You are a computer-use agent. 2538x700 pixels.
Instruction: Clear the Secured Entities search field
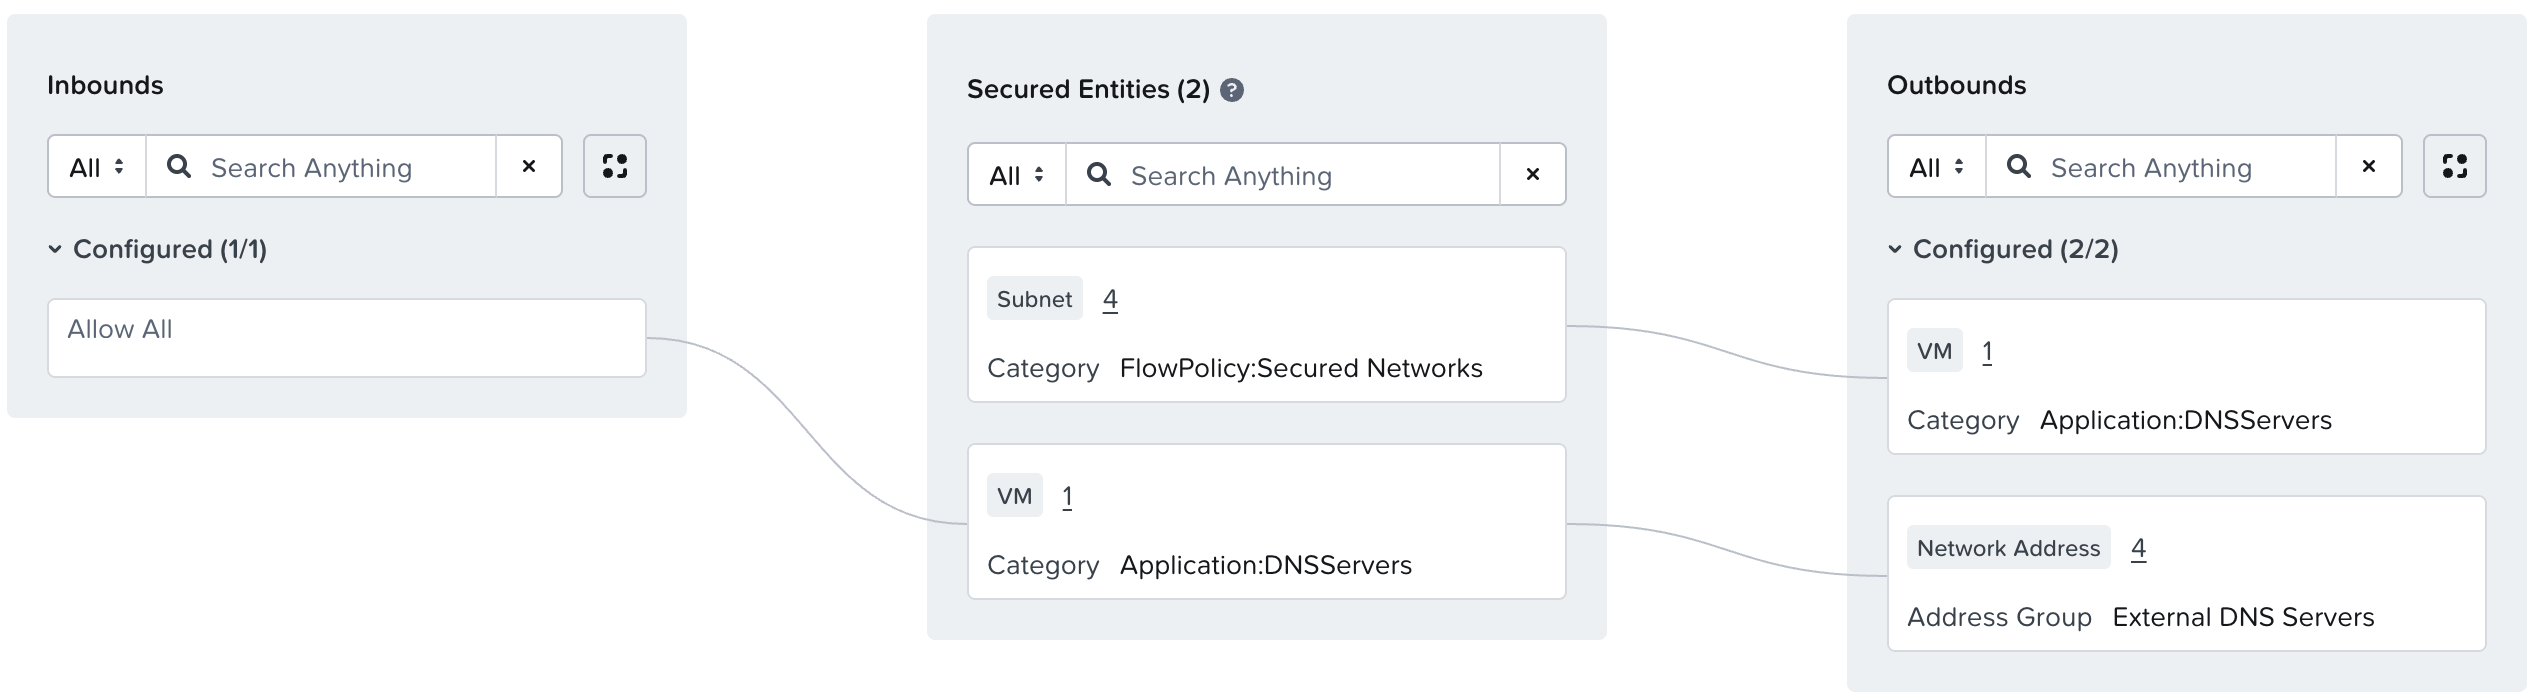point(1532,174)
